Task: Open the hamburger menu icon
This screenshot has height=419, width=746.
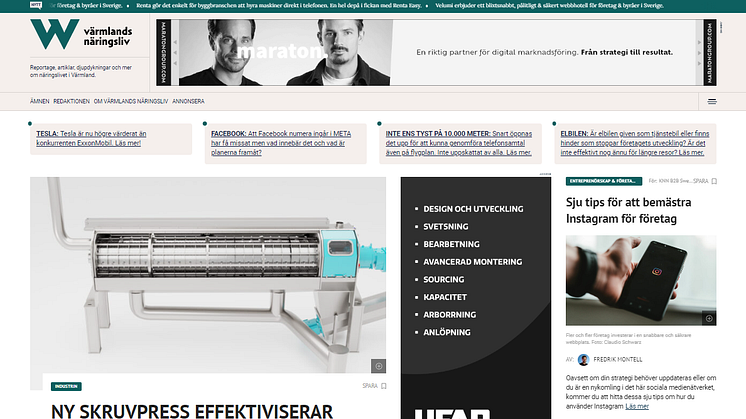Action: tap(712, 101)
